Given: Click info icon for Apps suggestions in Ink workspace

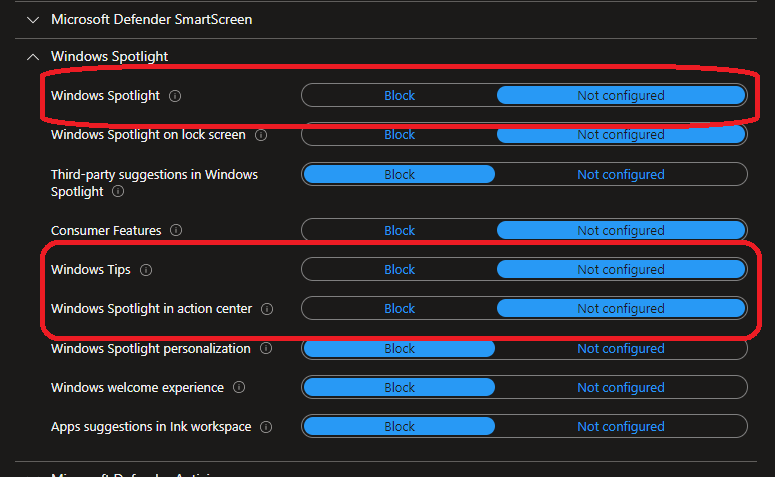Looking at the screenshot, I should pyautogui.click(x=266, y=427).
